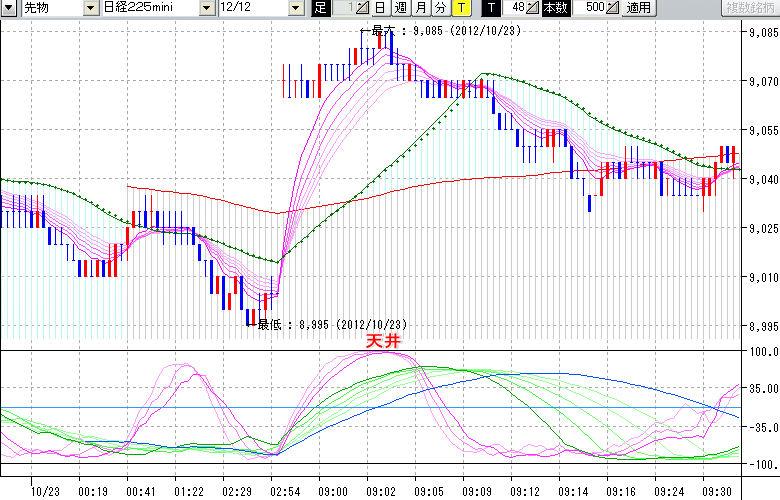This screenshot has height=500, width=780.
Task: Select the 分 (minute) timeframe button
Action: [x=440, y=8]
